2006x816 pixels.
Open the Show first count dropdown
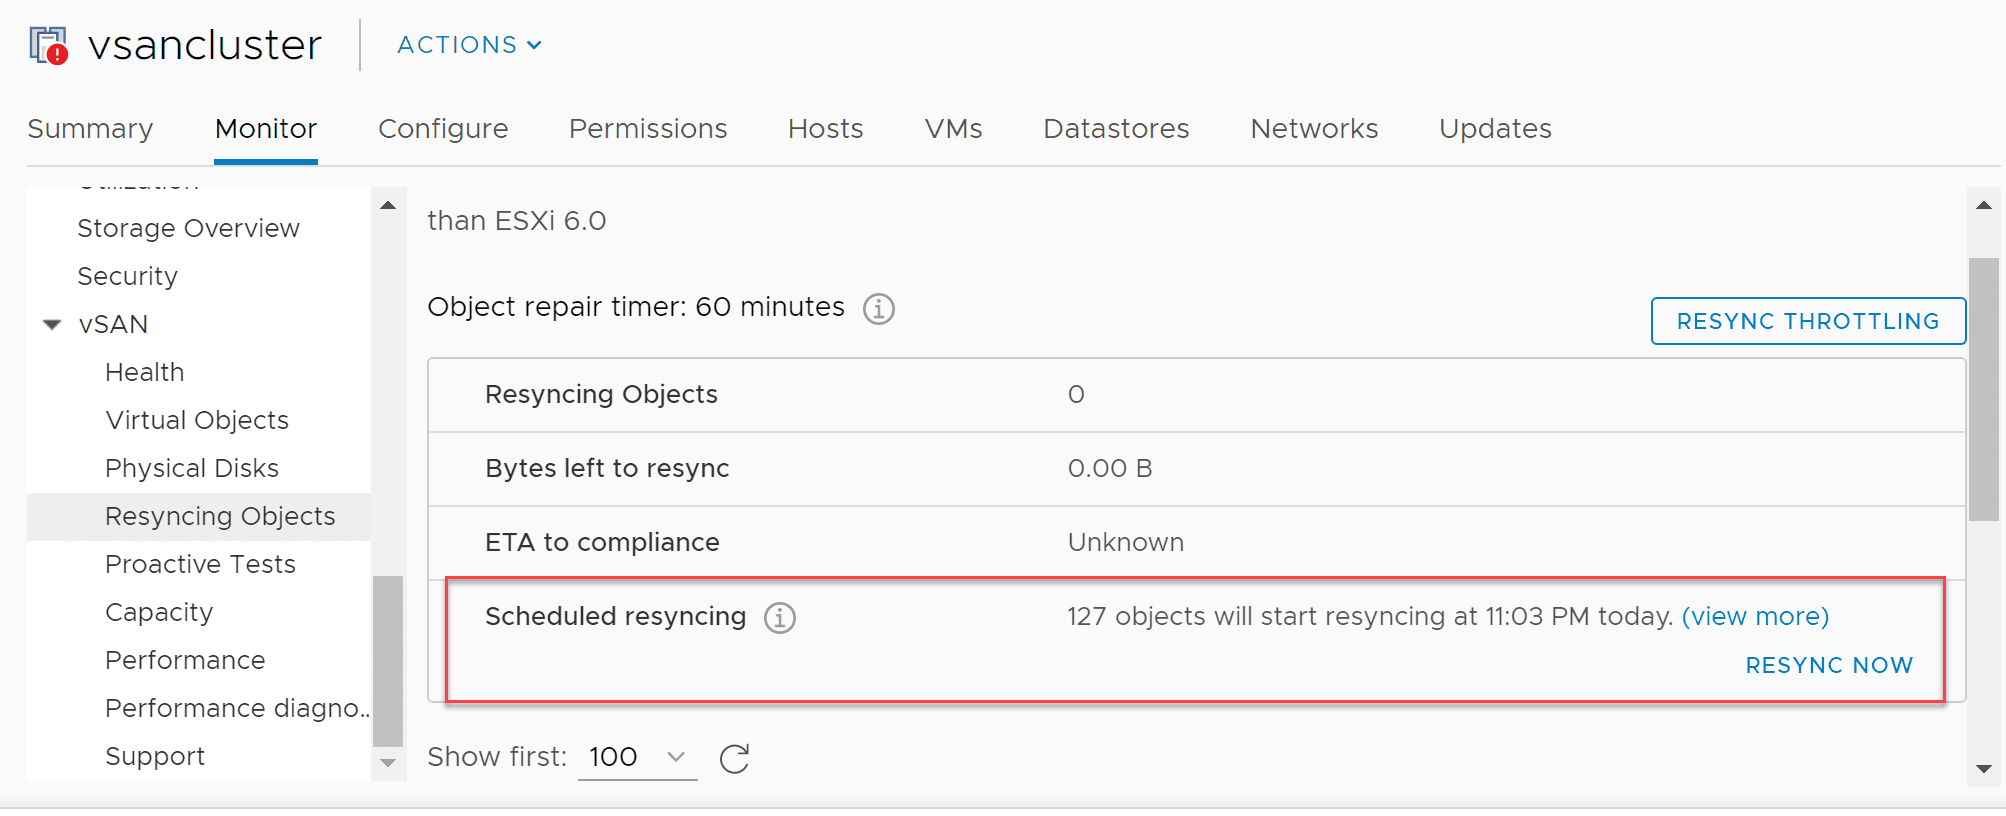(637, 757)
